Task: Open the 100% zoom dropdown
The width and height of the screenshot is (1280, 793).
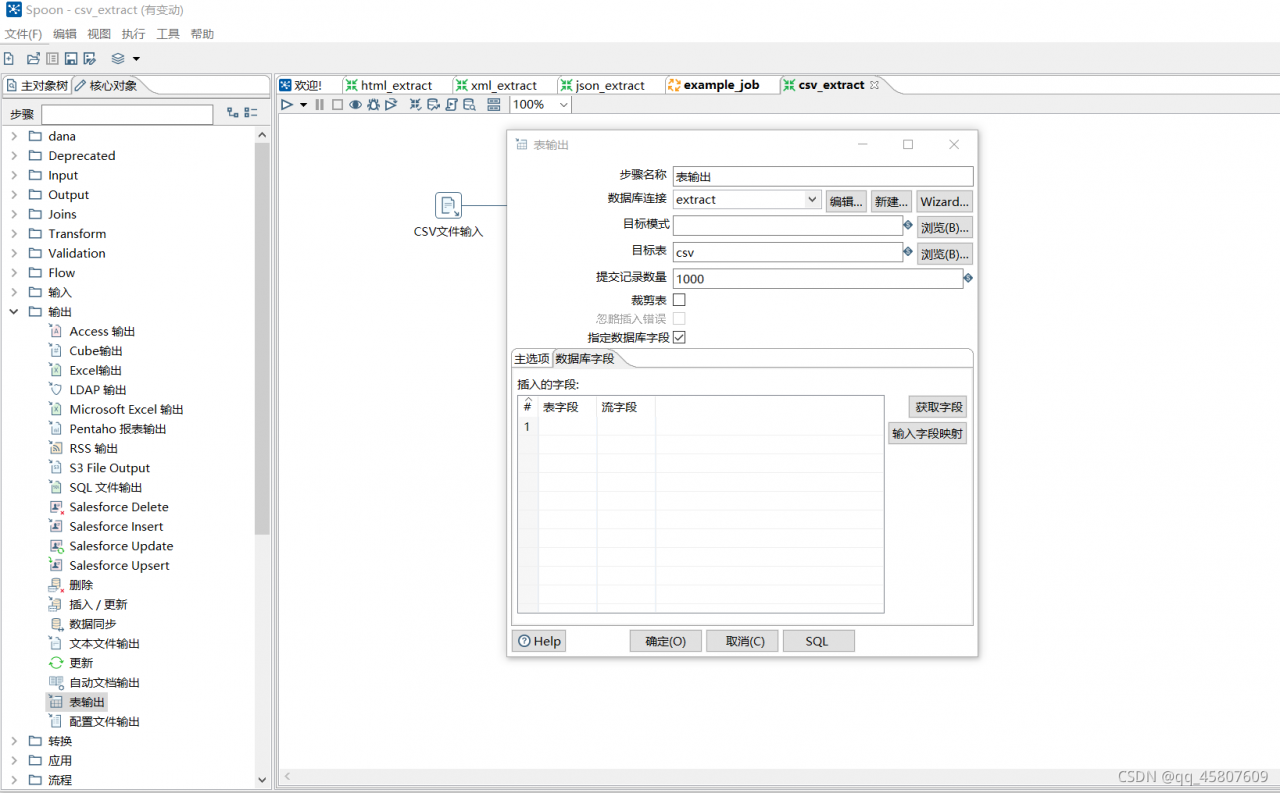Action: click(564, 104)
